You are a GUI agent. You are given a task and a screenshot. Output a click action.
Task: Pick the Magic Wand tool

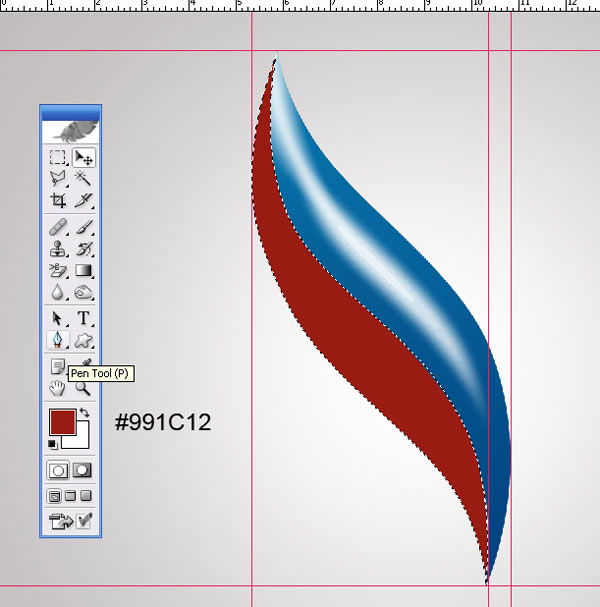coord(83,178)
